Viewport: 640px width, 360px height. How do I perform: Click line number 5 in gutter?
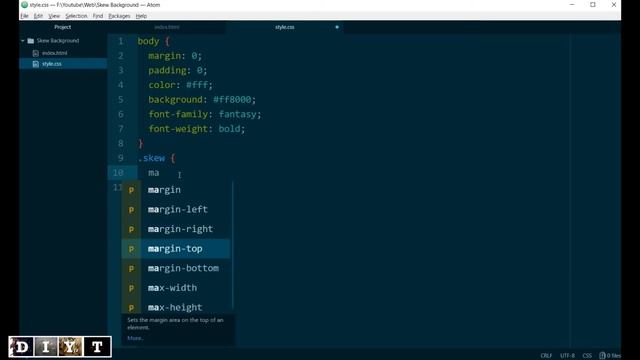pyautogui.click(x=120, y=100)
